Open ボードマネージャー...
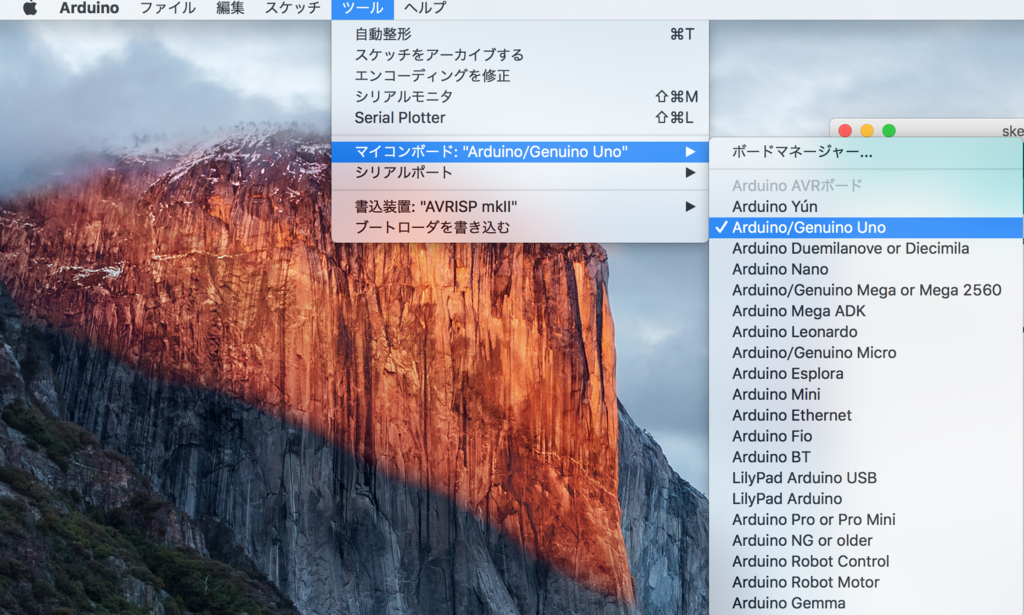Viewport: 1024px width, 615px height. pyautogui.click(x=866, y=152)
